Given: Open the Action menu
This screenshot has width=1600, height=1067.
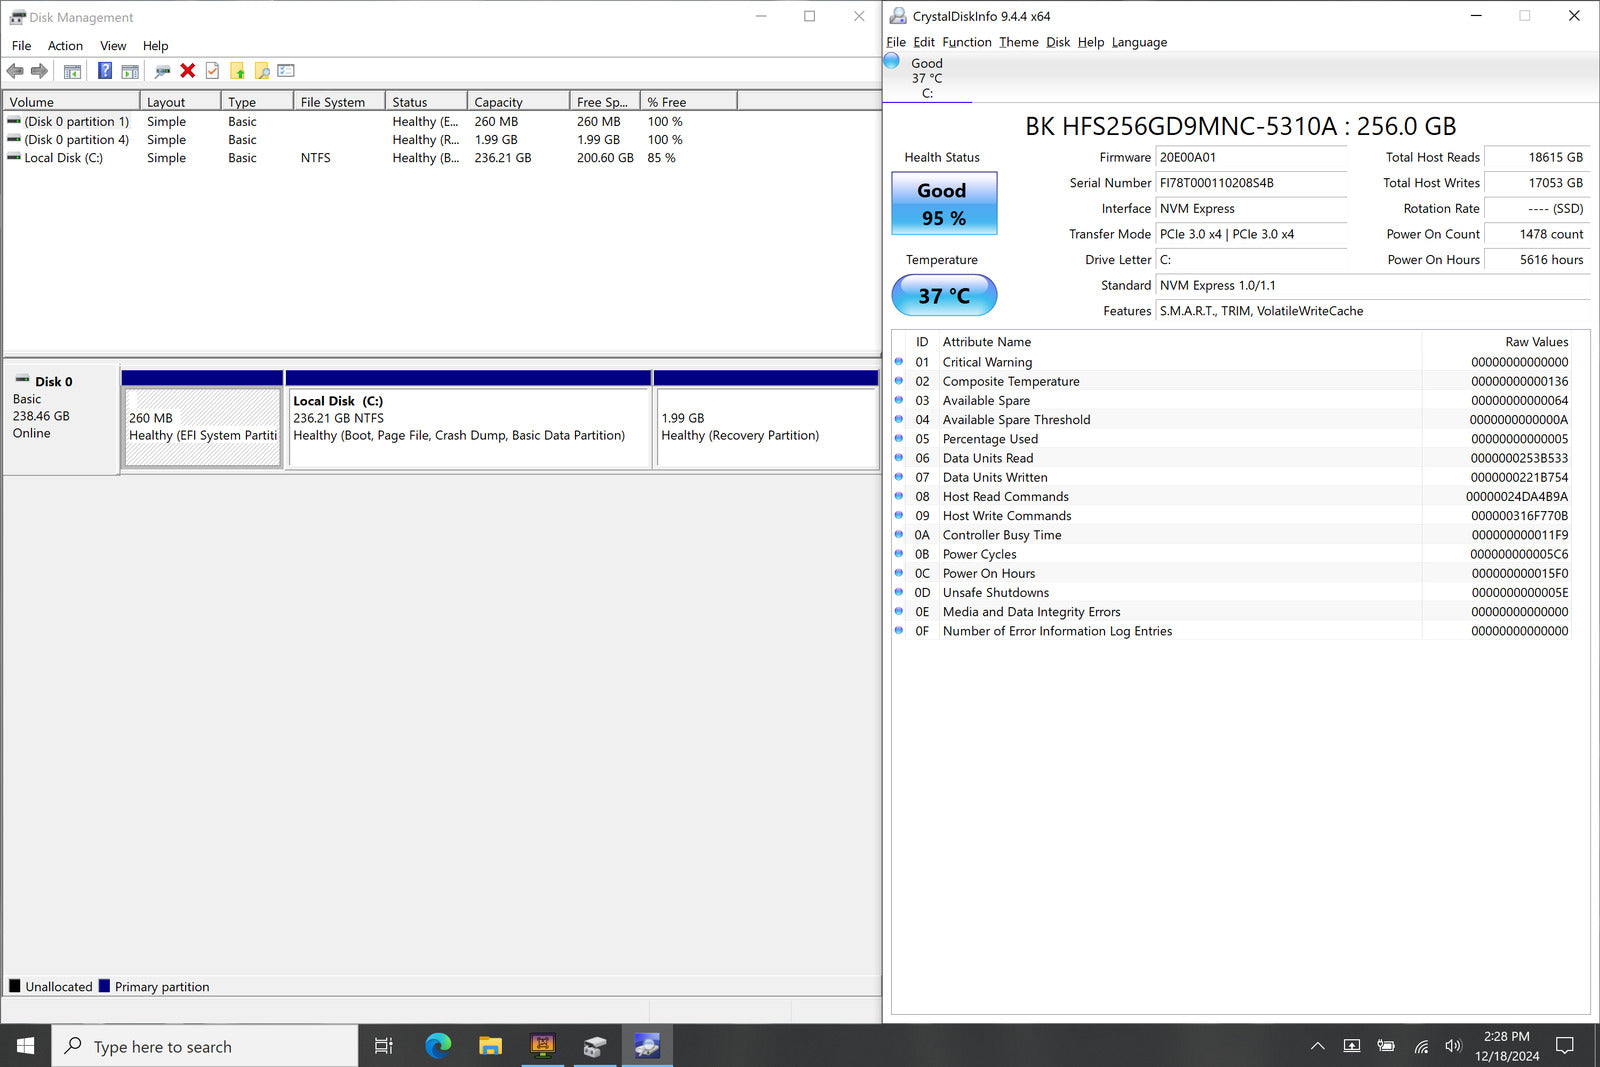Looking at the screenshot, I should click(65, 46).
